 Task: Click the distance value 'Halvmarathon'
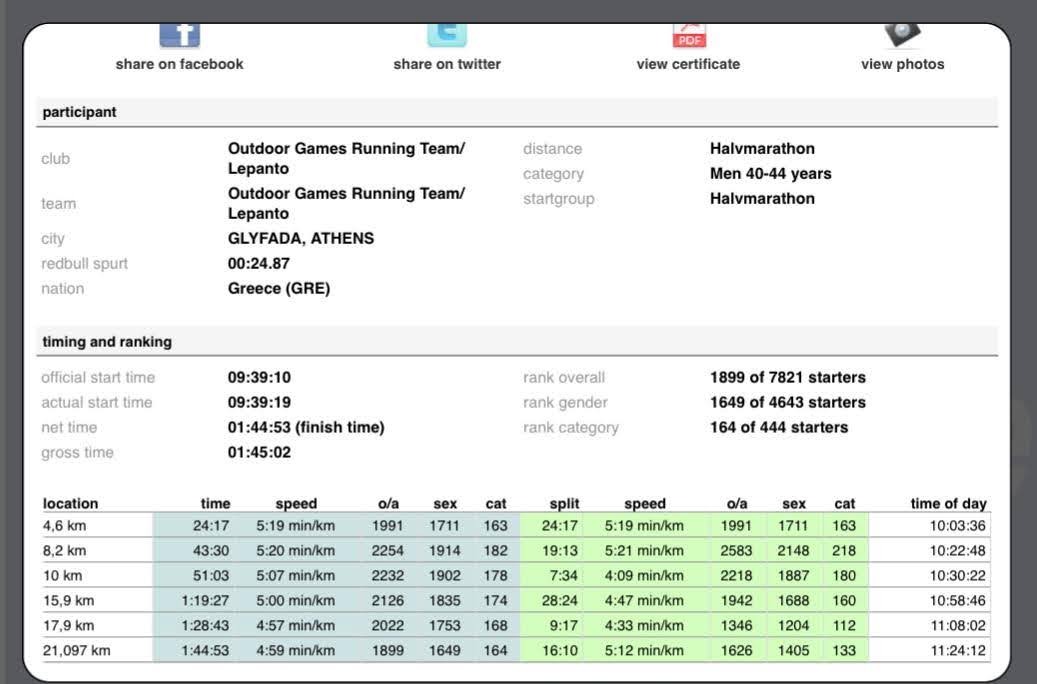point(762,148)
